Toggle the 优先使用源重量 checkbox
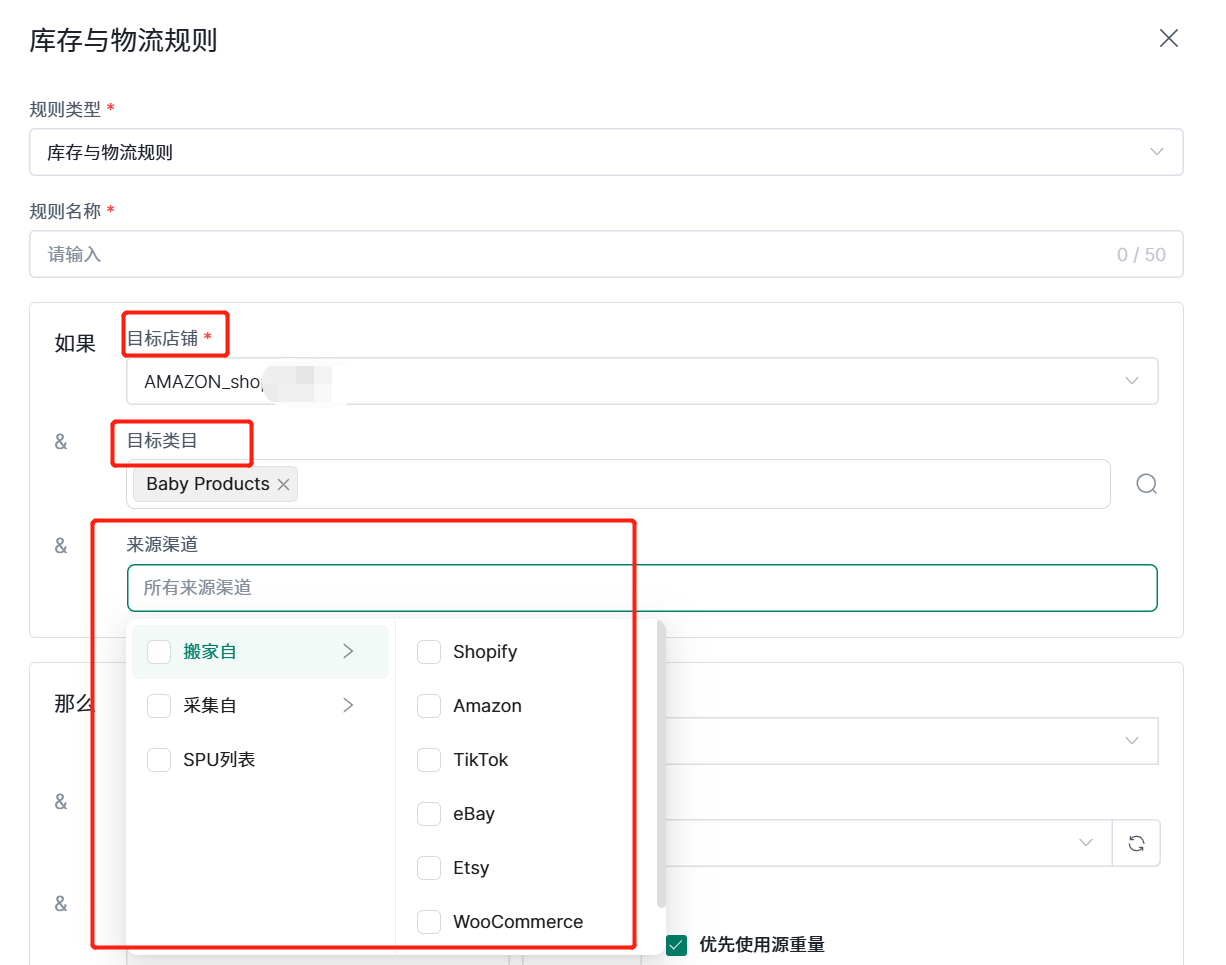Viewport: 1226px width, 965px height. coord(677,945)
